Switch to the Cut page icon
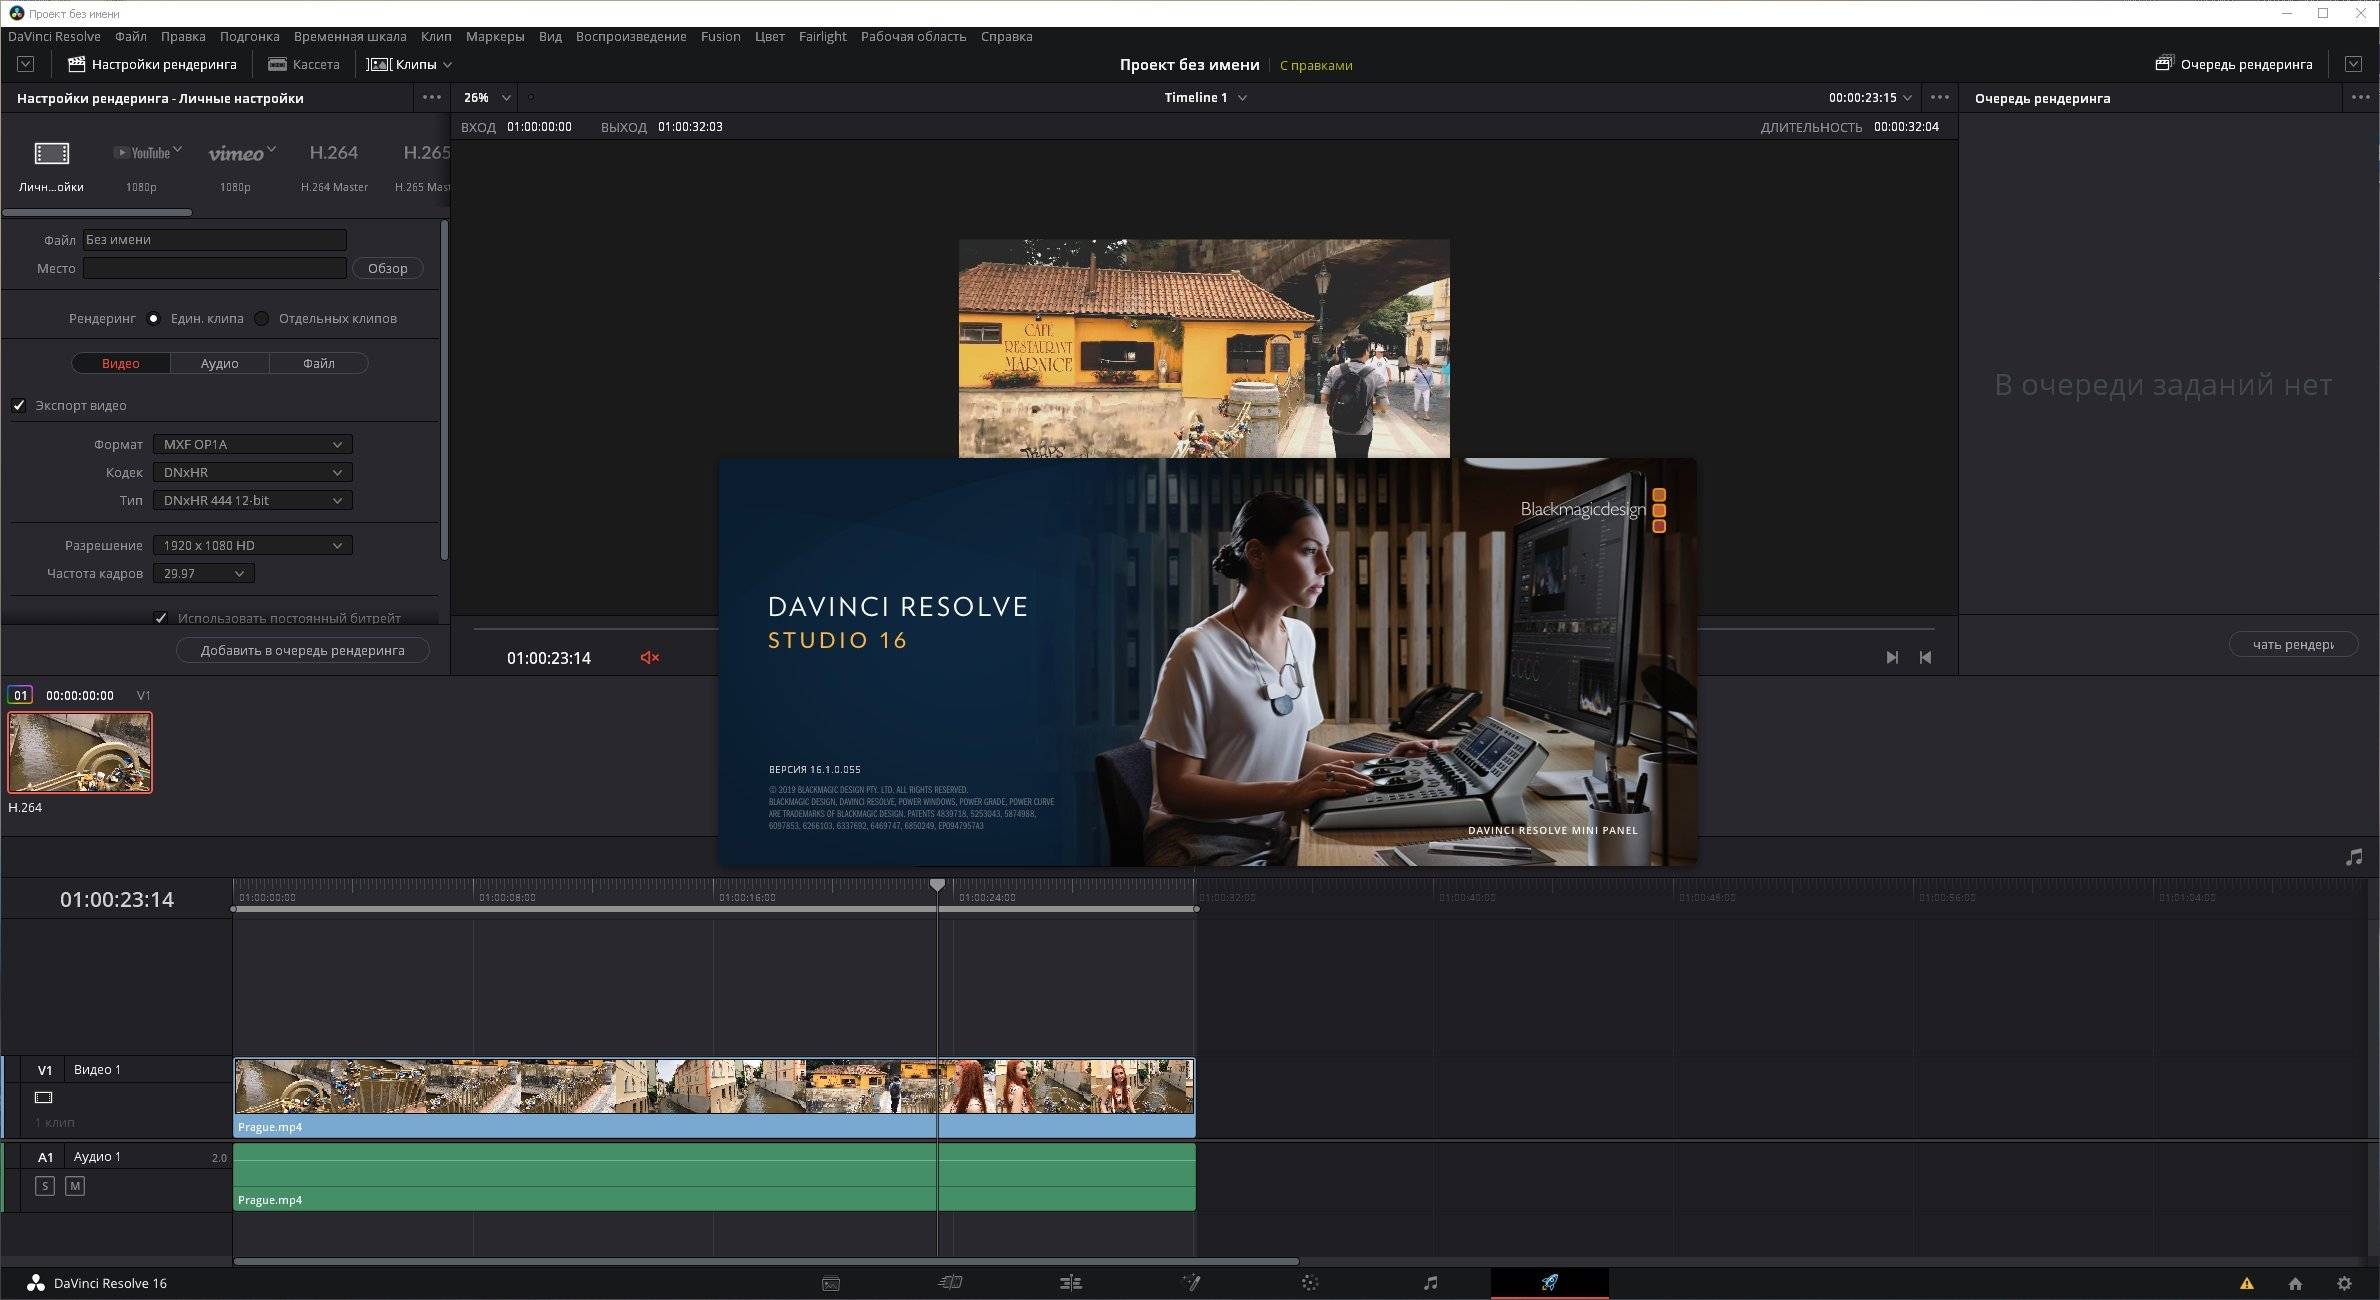 [x=950, y=1283]
